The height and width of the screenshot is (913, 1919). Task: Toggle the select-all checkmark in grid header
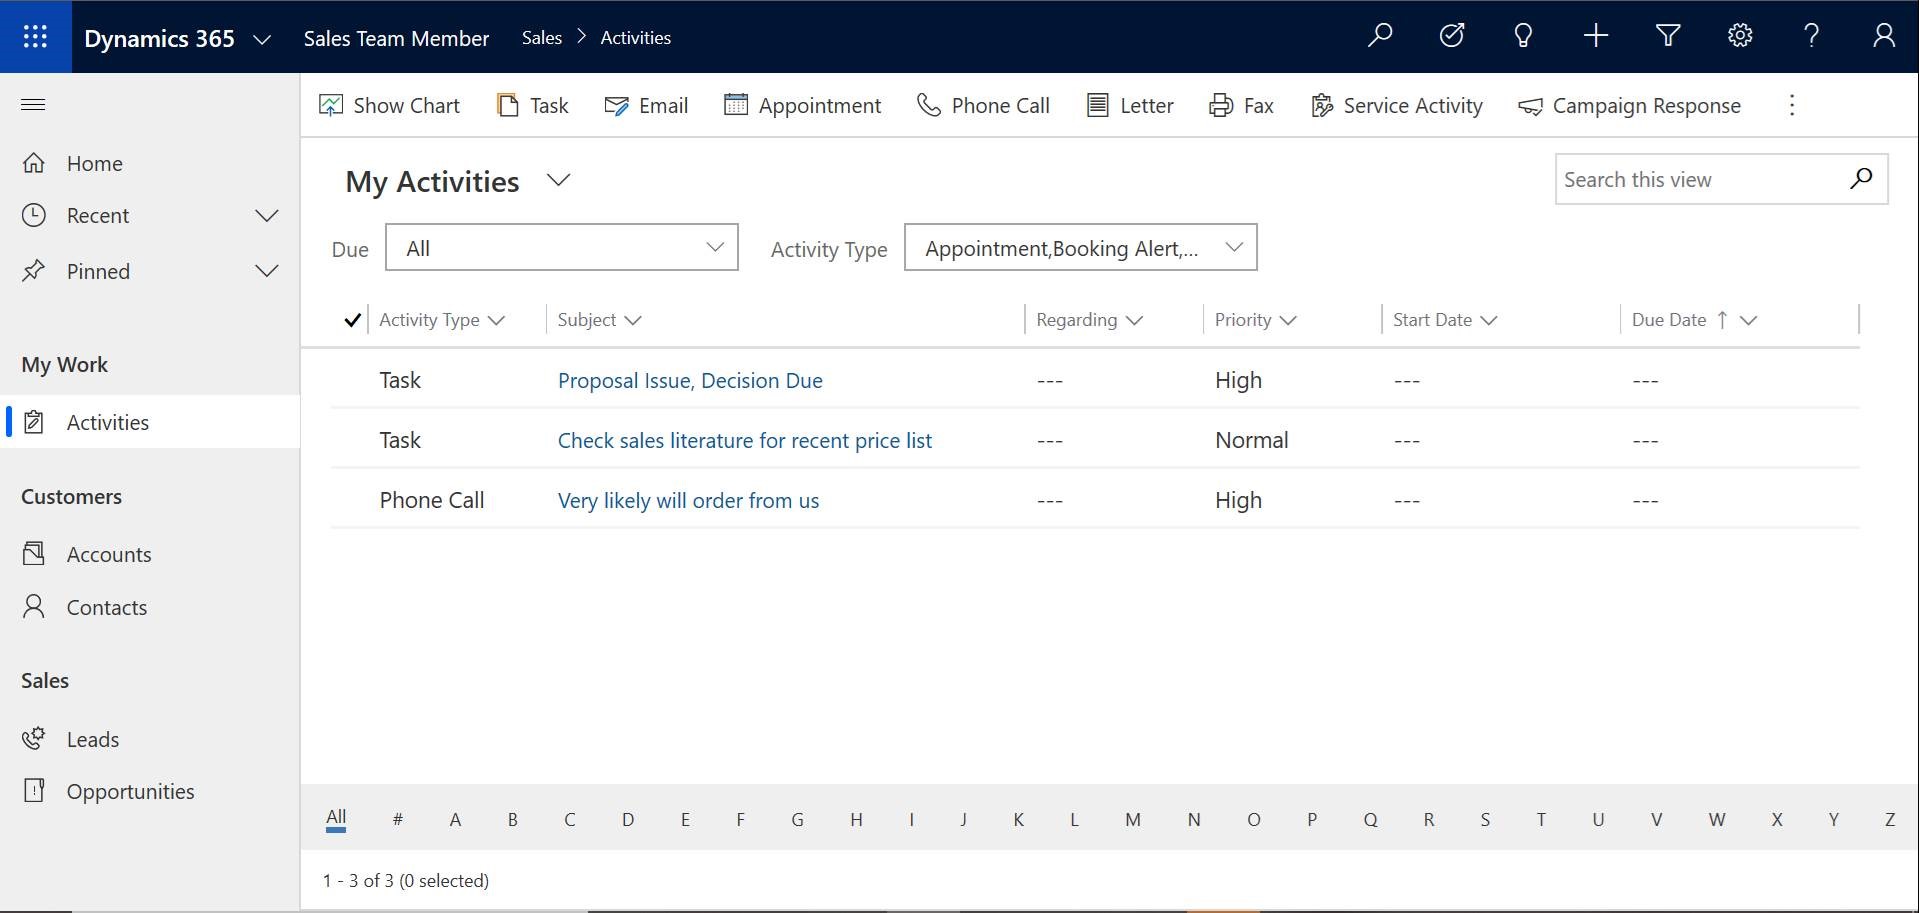click(352, 320)
